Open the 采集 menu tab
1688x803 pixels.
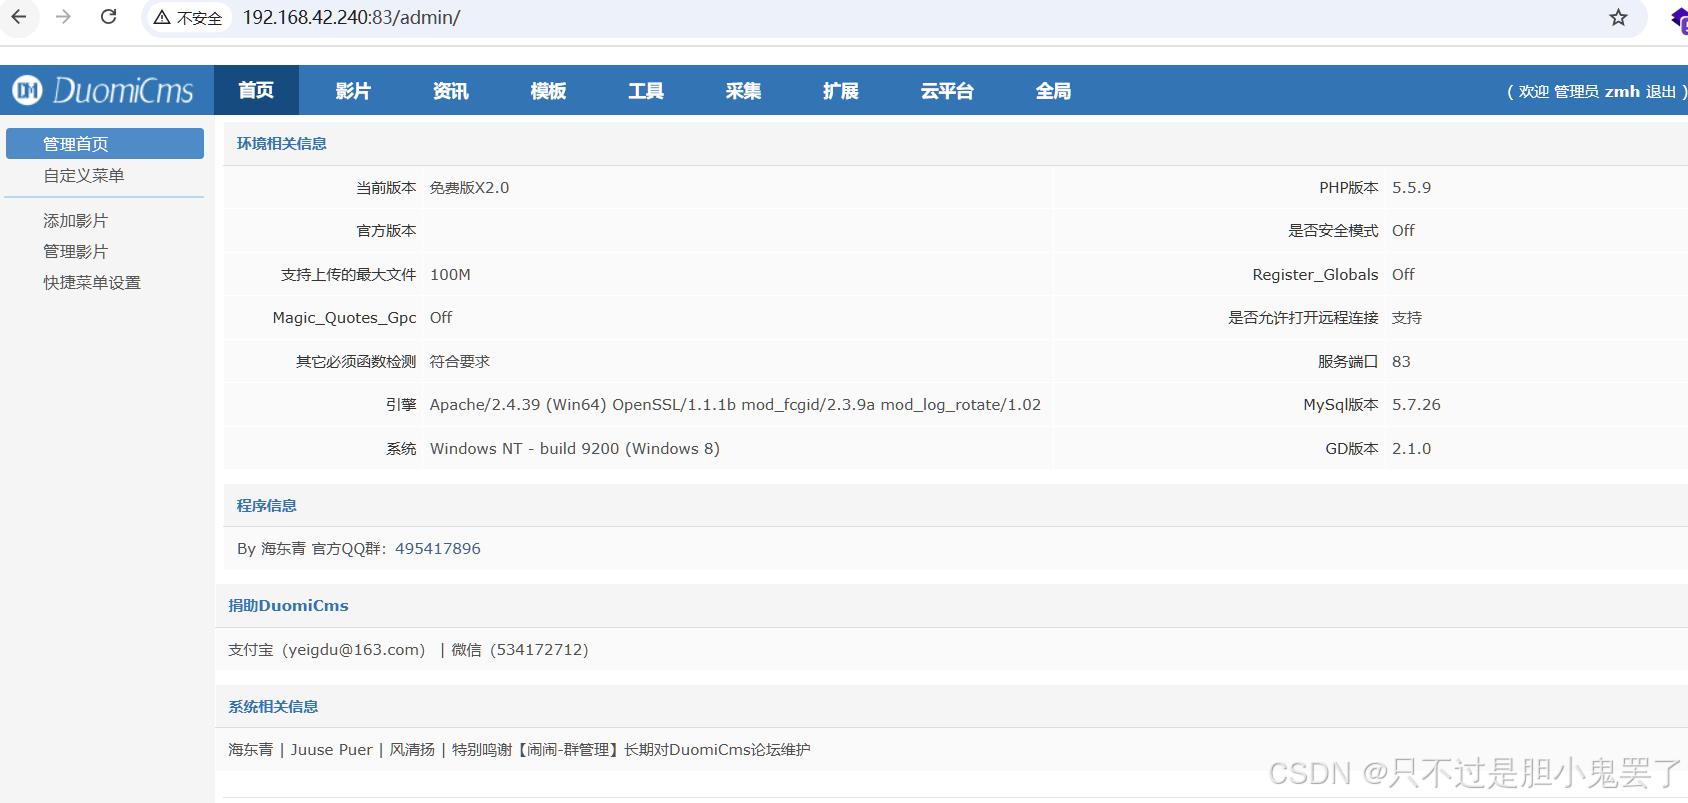click(x=743, y=91)
